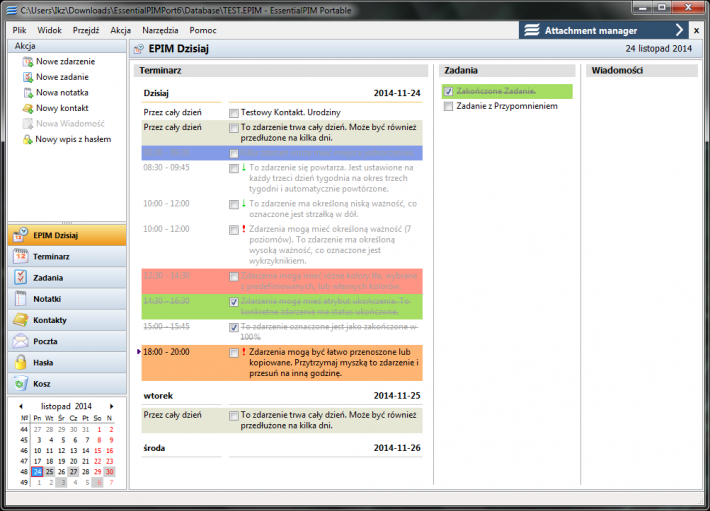Select day 27 in week 48

coord(73,472)
